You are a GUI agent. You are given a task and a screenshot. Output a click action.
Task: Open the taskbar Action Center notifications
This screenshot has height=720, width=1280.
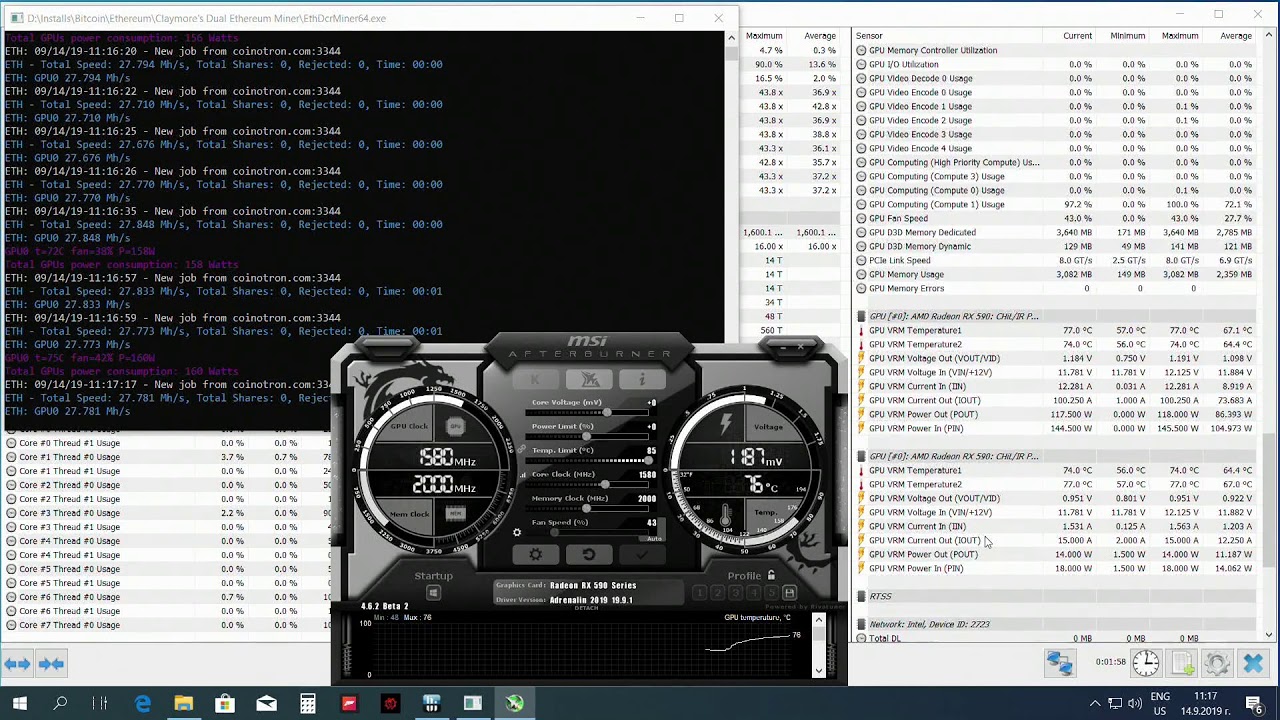(1254, 704)
